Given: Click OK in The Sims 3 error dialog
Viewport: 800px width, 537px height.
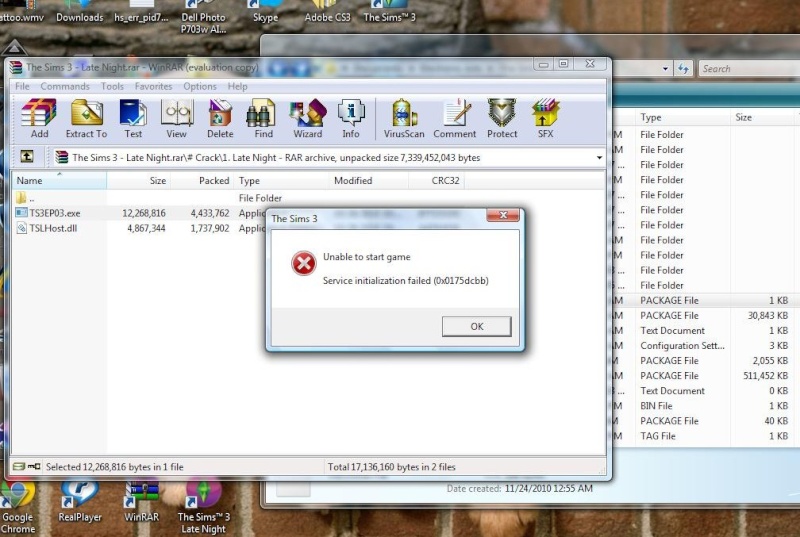Looking at the screenshot, I should [477, 326].
